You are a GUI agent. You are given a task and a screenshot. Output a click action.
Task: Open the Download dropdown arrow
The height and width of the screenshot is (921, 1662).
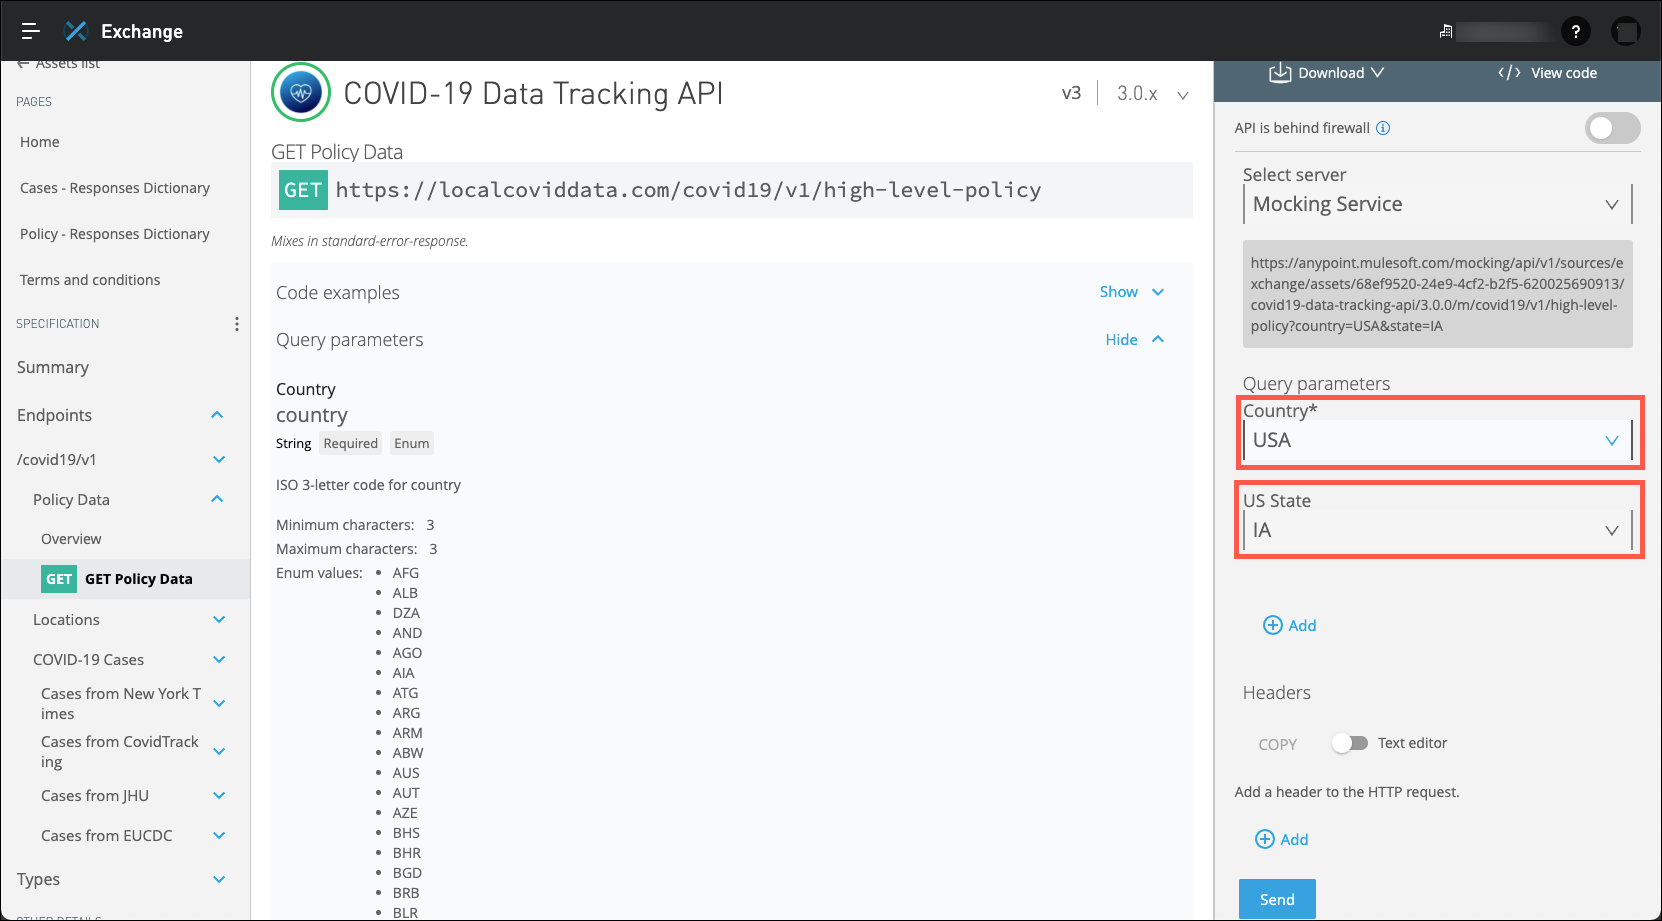click(x=1378, y=73)
